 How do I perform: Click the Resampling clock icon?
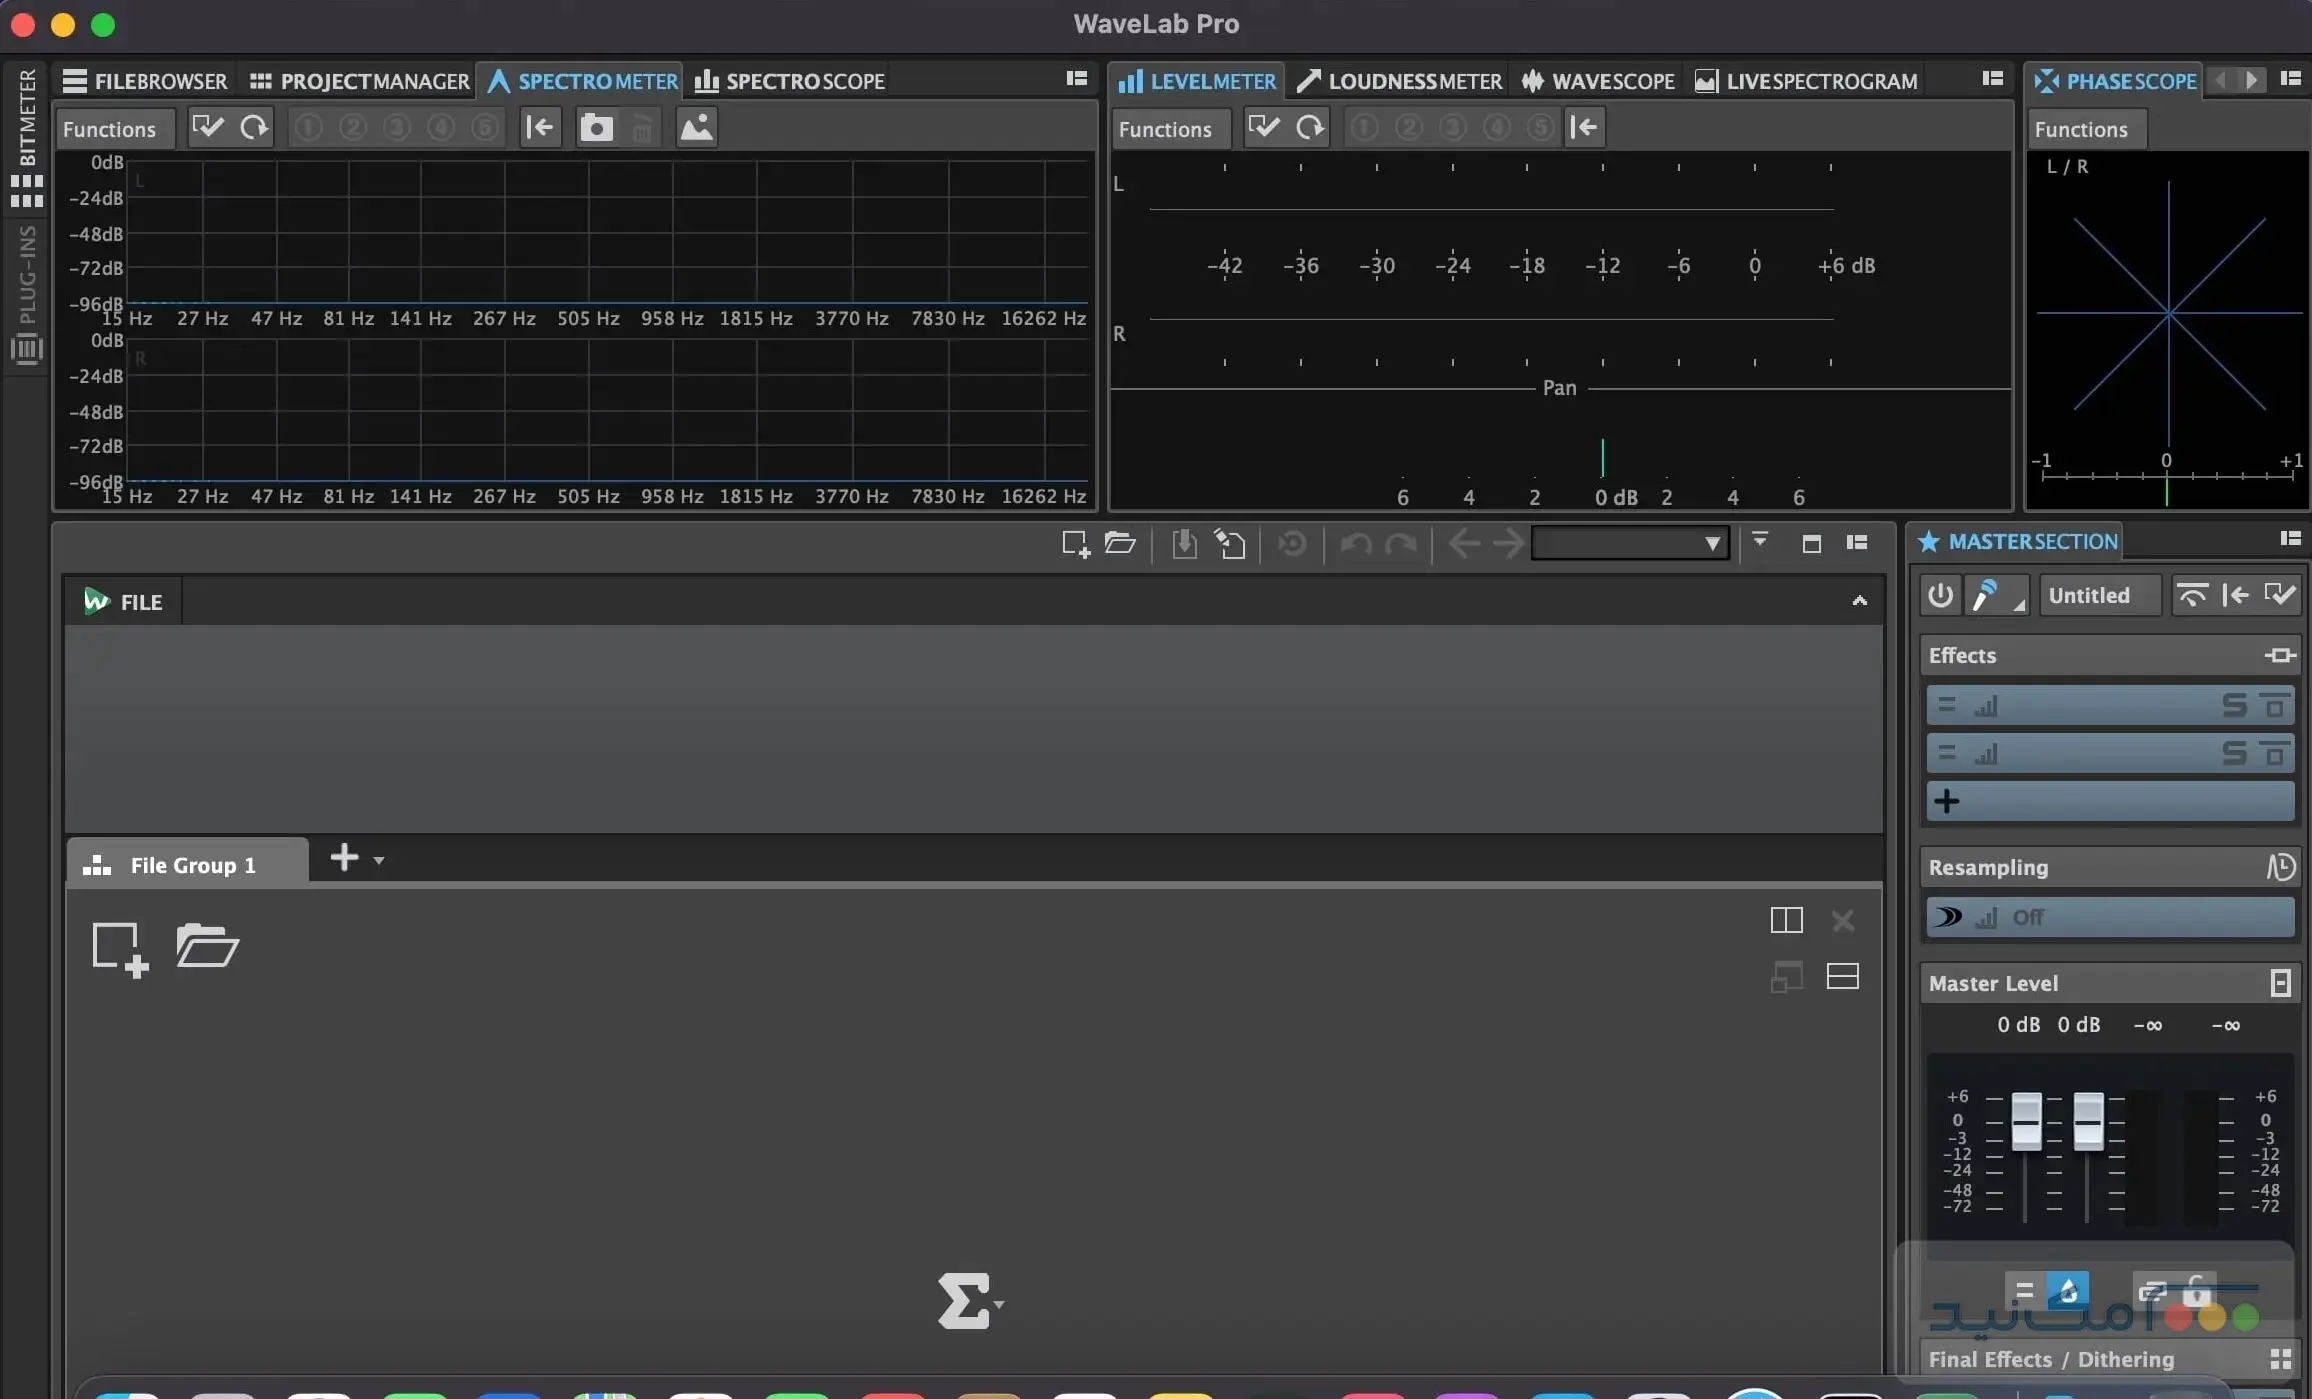[x=2280, y=867]
